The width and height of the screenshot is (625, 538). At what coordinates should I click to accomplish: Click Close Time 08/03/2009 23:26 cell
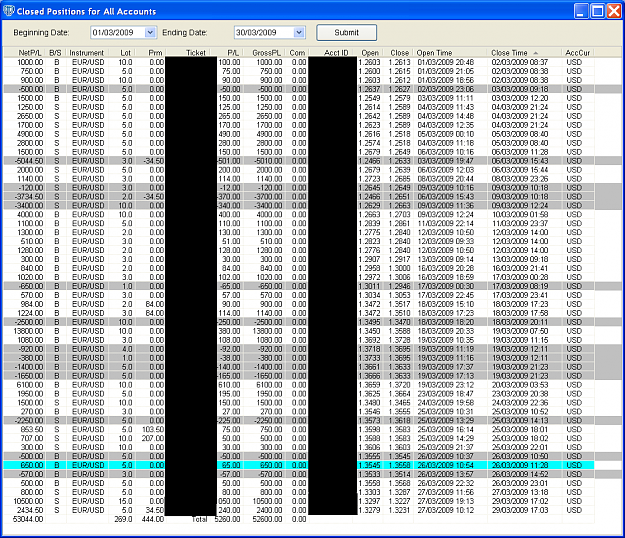point(520,179)
